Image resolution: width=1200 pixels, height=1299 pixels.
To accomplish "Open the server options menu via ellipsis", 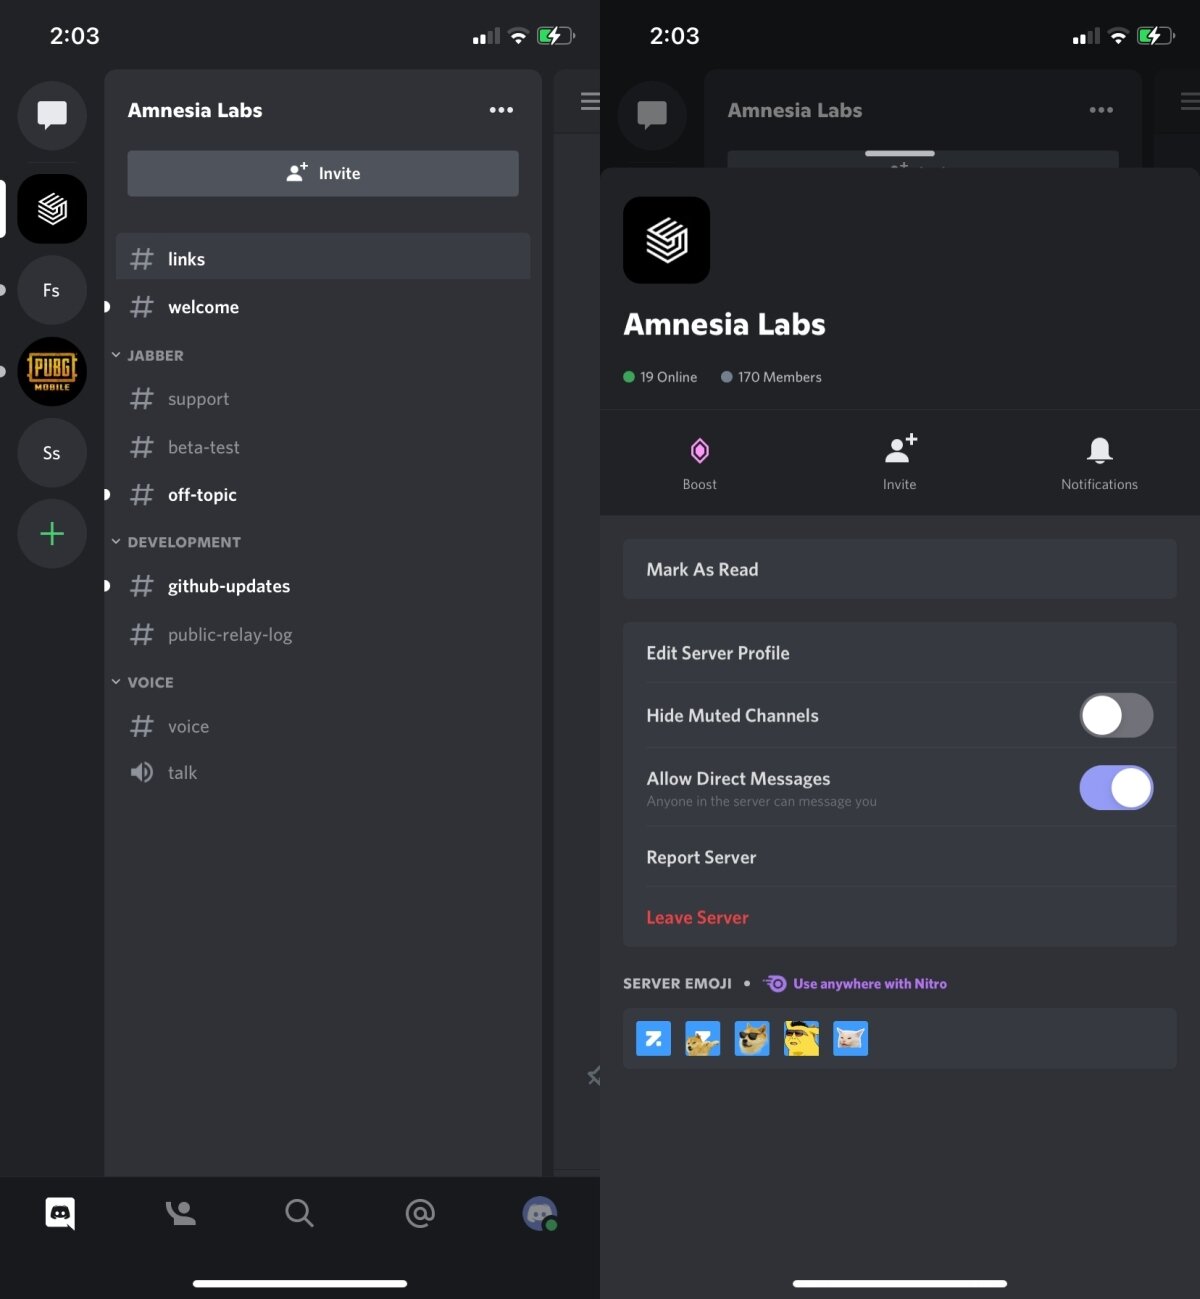I will pos(501,110).
